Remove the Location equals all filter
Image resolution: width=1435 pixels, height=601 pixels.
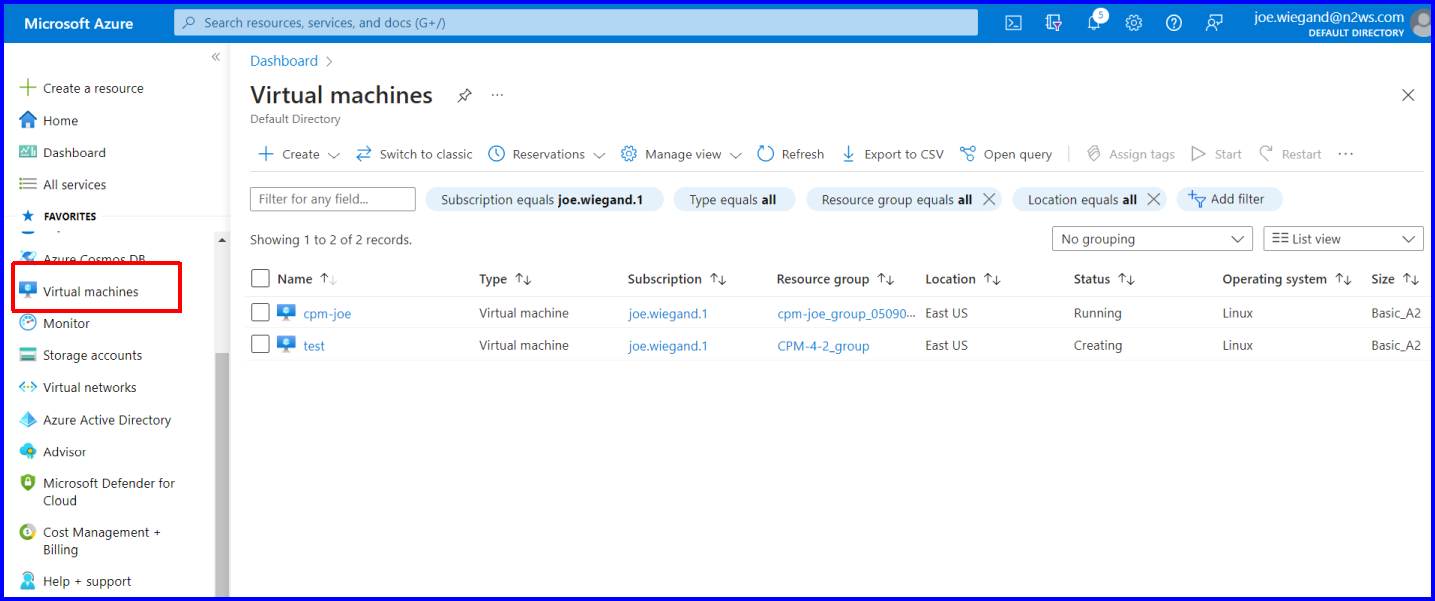[x=1153, y=199]
